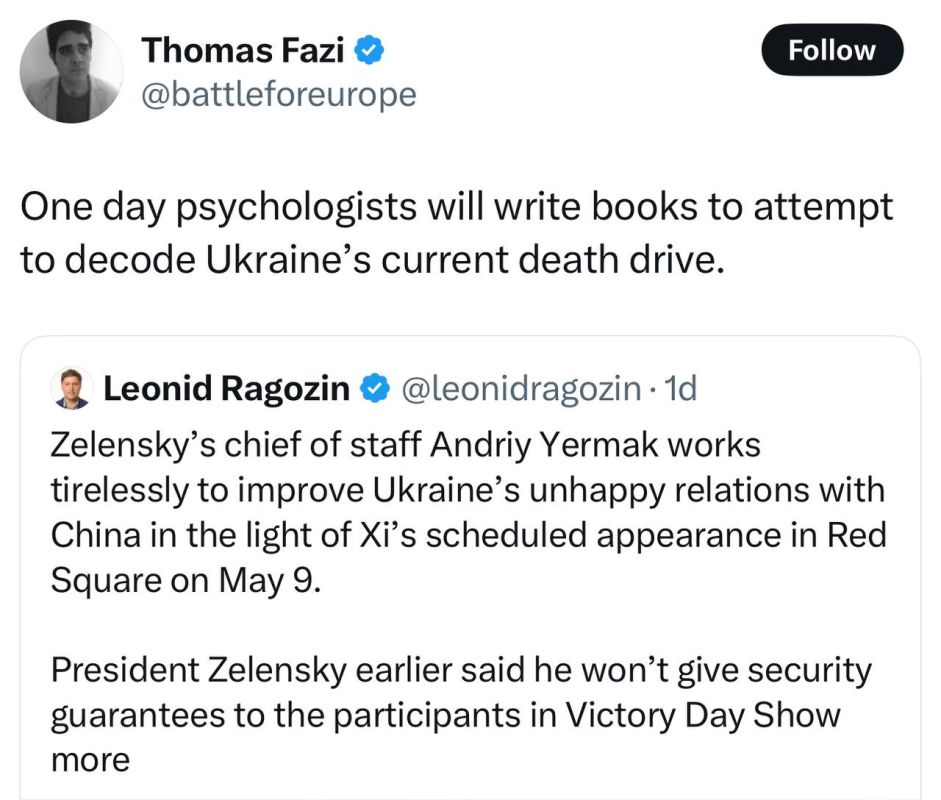Click the Follow button

tap(831, 50)
